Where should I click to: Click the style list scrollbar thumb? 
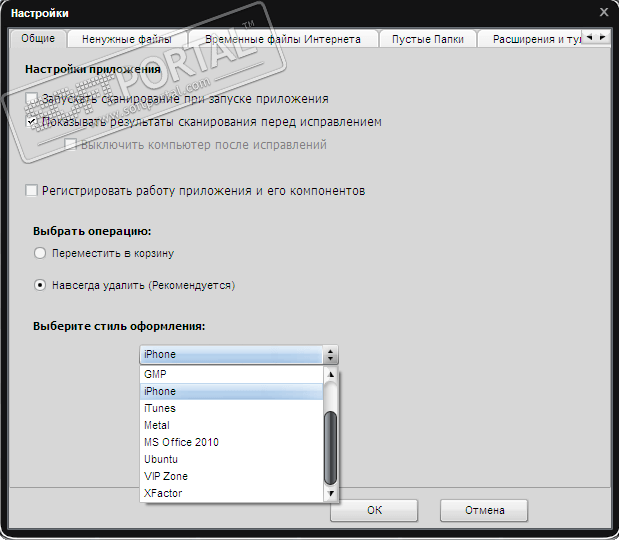click(x=330, y=448)
